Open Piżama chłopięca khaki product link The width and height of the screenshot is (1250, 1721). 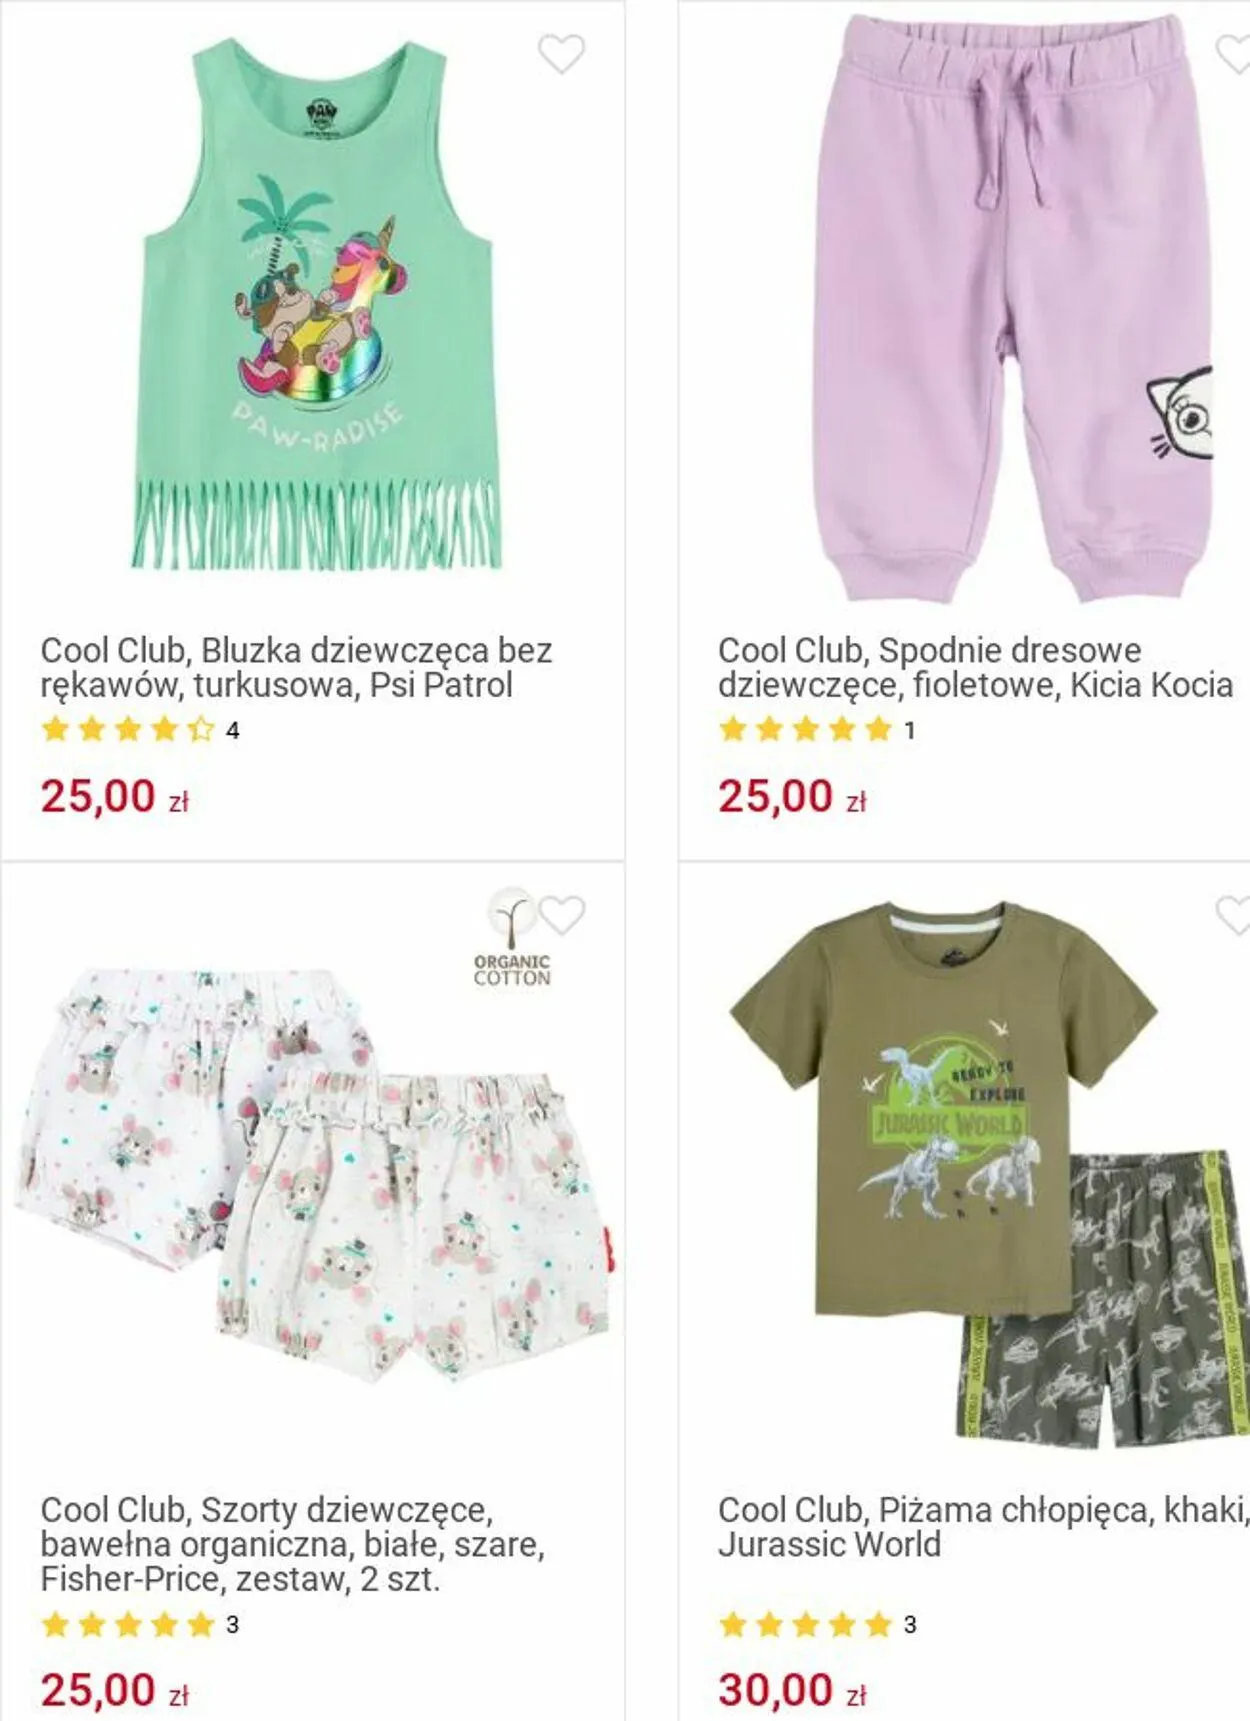pyautogui.click(x=983, y=1526)
